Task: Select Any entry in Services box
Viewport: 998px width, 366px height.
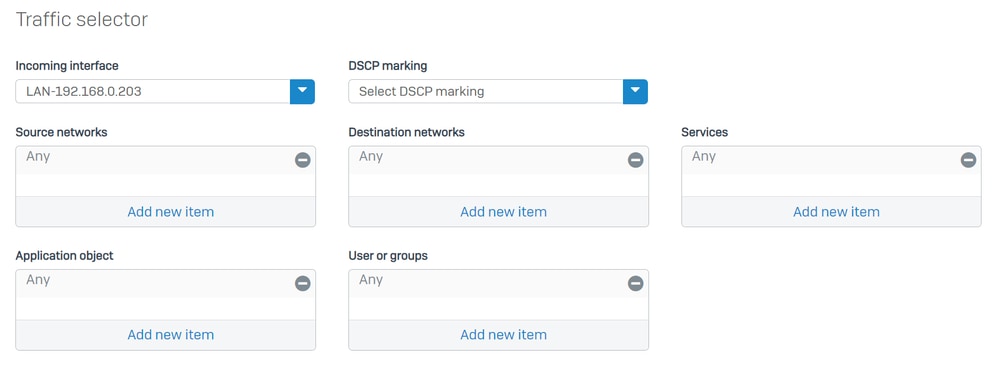Action: click(704, 157)
